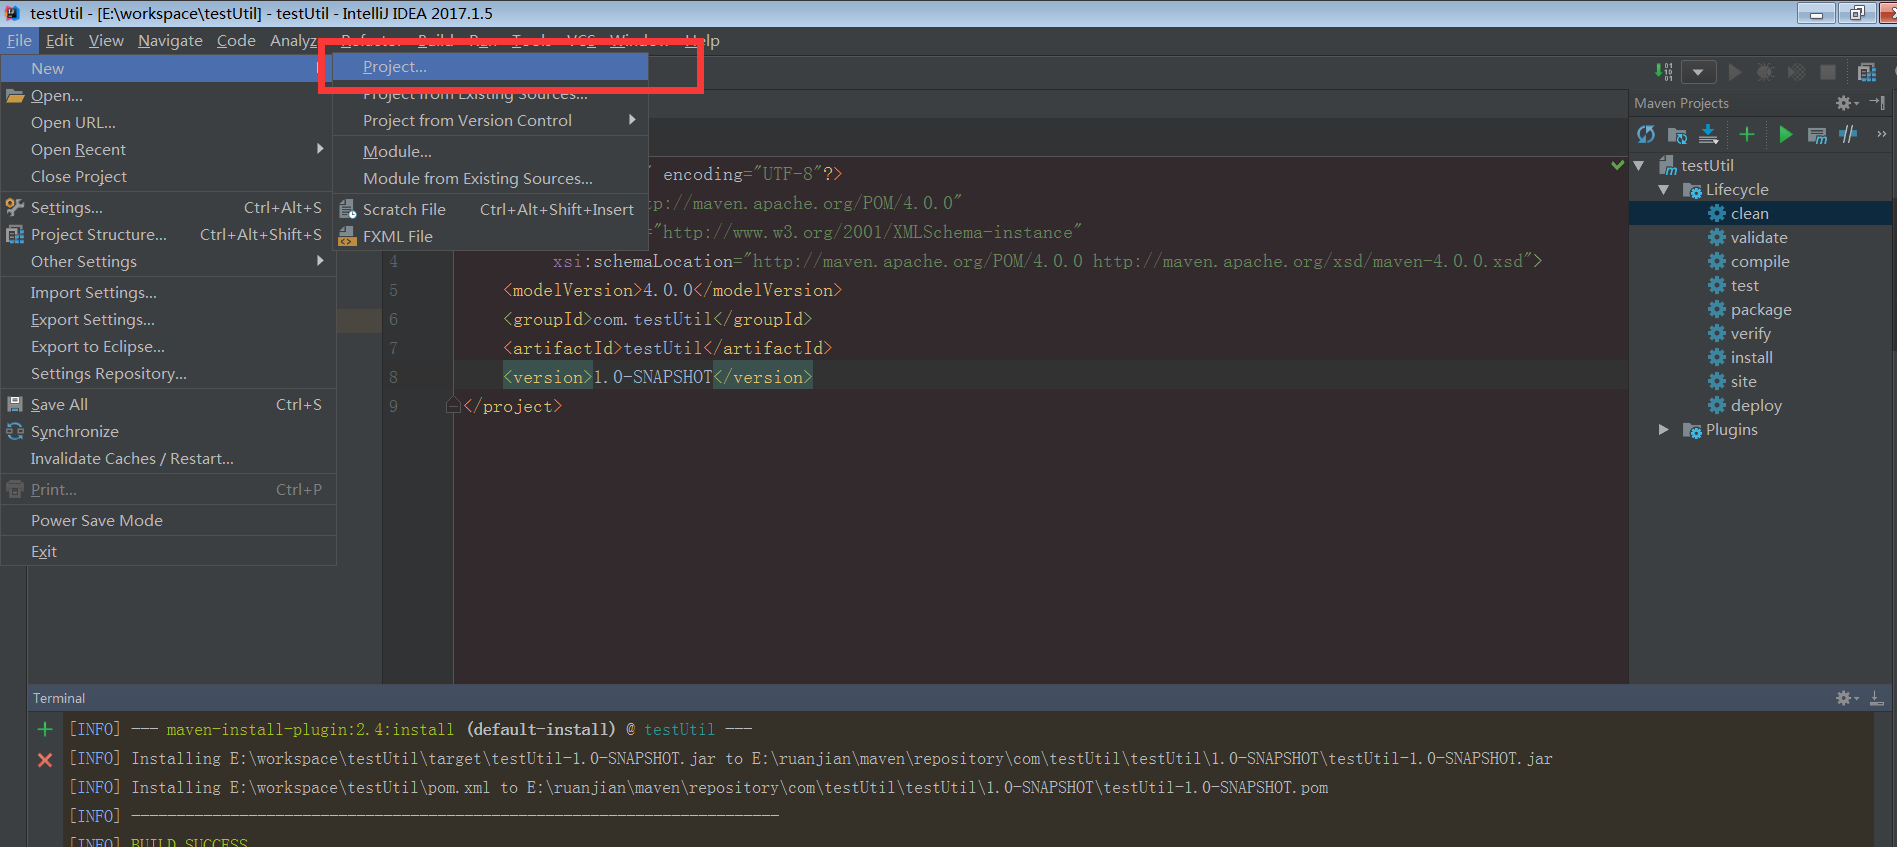Open the View menu
Viewport: 1897px width, 847px height.
106,40
